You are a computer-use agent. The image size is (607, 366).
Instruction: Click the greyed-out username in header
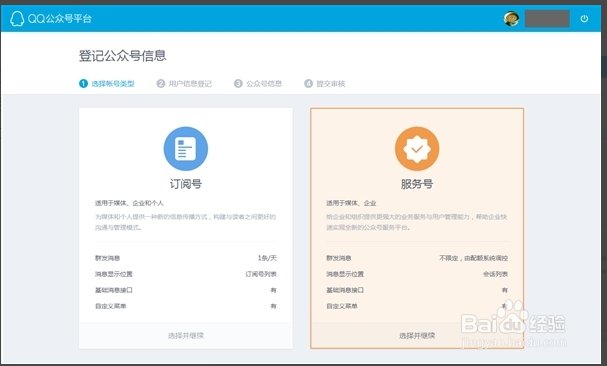[547, 19]
